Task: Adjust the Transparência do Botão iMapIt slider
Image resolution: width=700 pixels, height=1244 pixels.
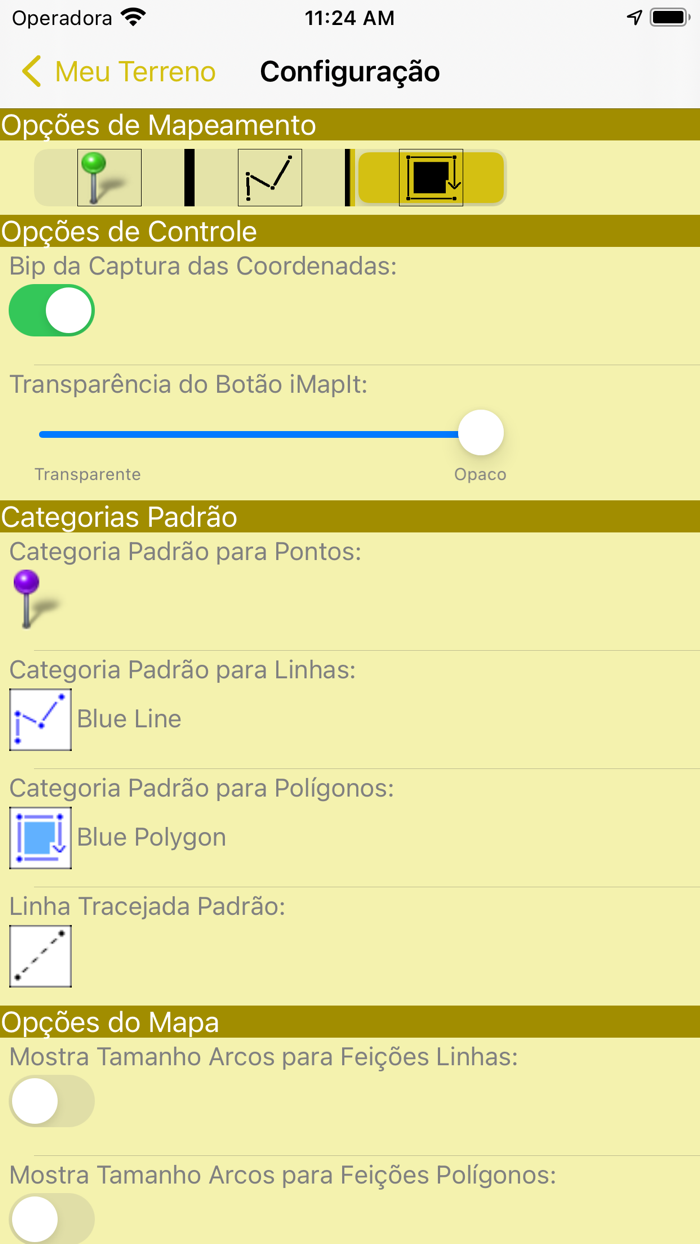Action: pyautogui.click(x=481, y=432)
